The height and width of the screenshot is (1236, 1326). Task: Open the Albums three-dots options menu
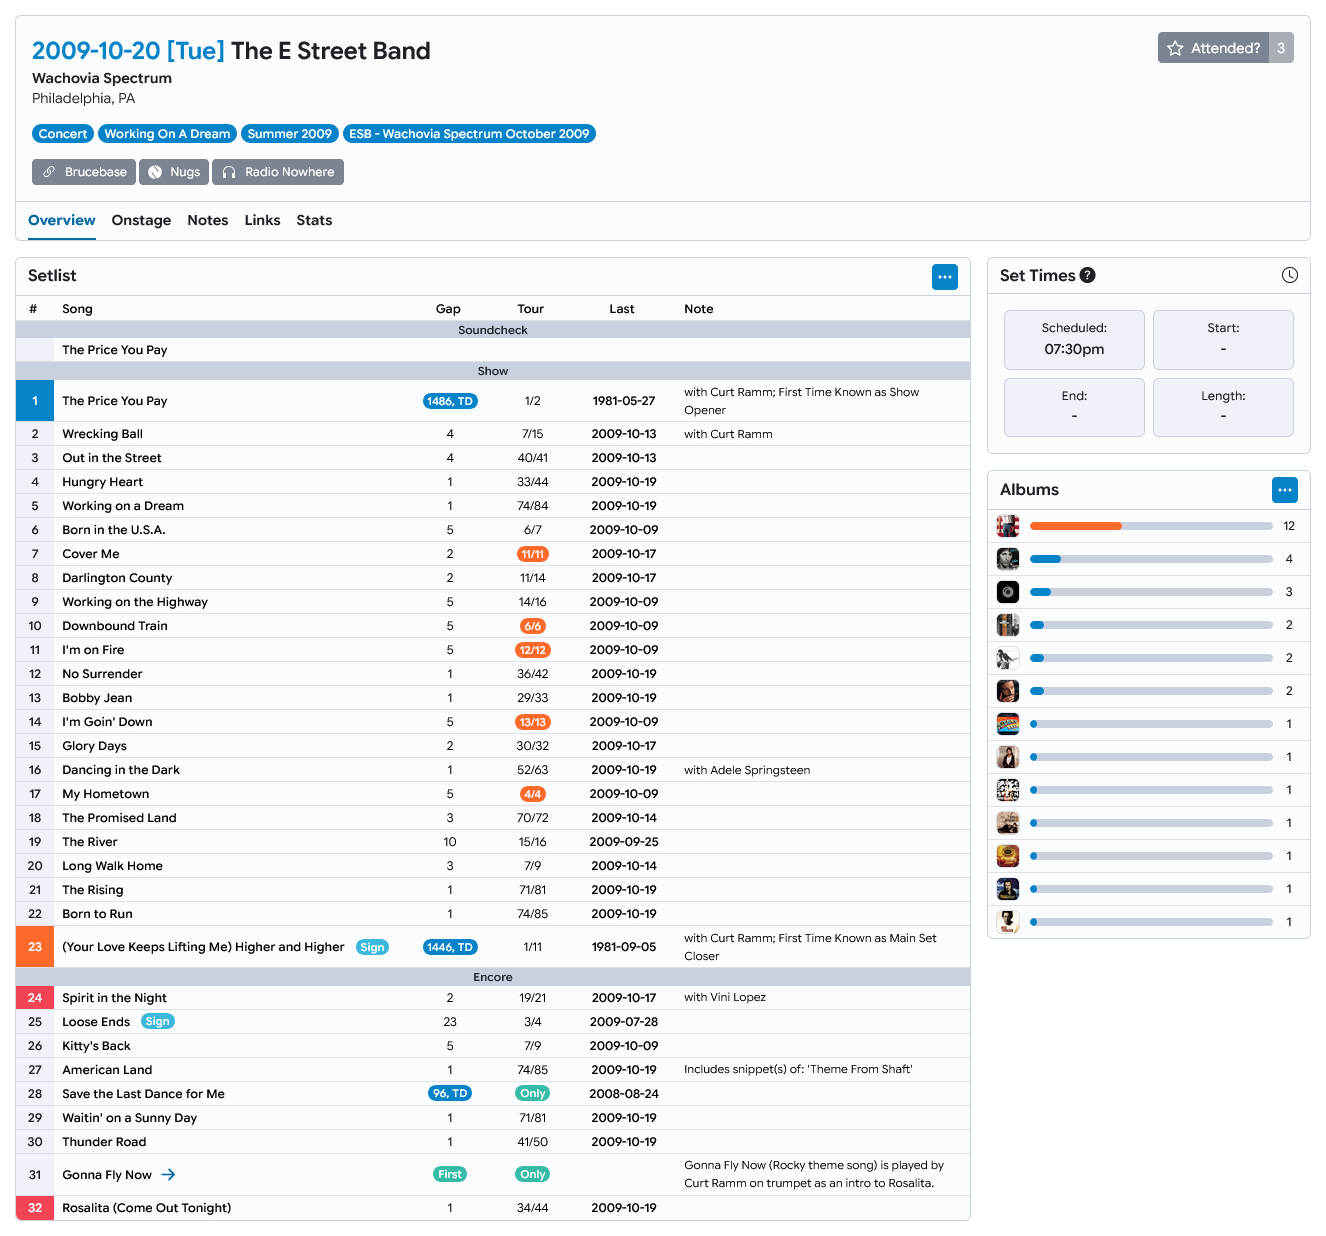[1285, 490]
